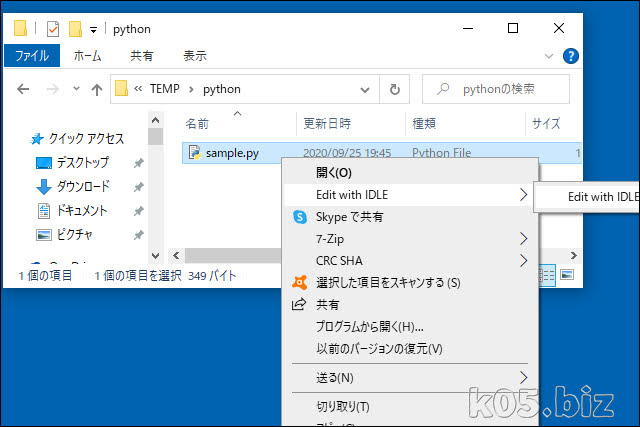The width and height of the screenshot is (640, 427).
Task: Sort by the 更新日時 column header
Action: coord(327,123)
